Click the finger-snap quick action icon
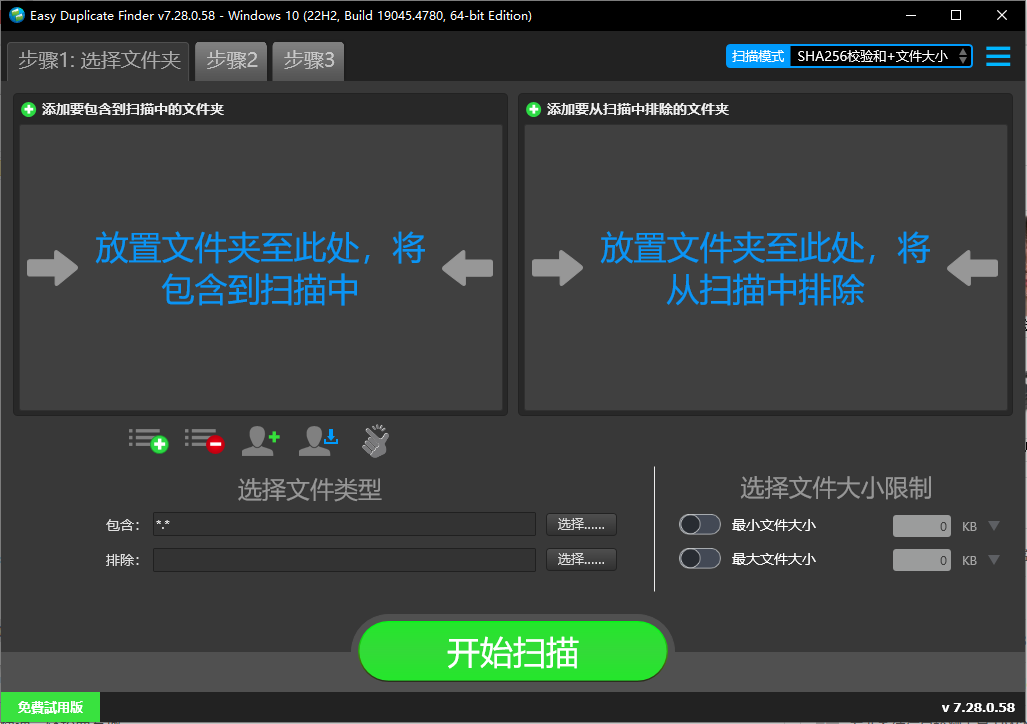Image resolution: width=1027 pixels, height=724 pixels. [375, 439]
